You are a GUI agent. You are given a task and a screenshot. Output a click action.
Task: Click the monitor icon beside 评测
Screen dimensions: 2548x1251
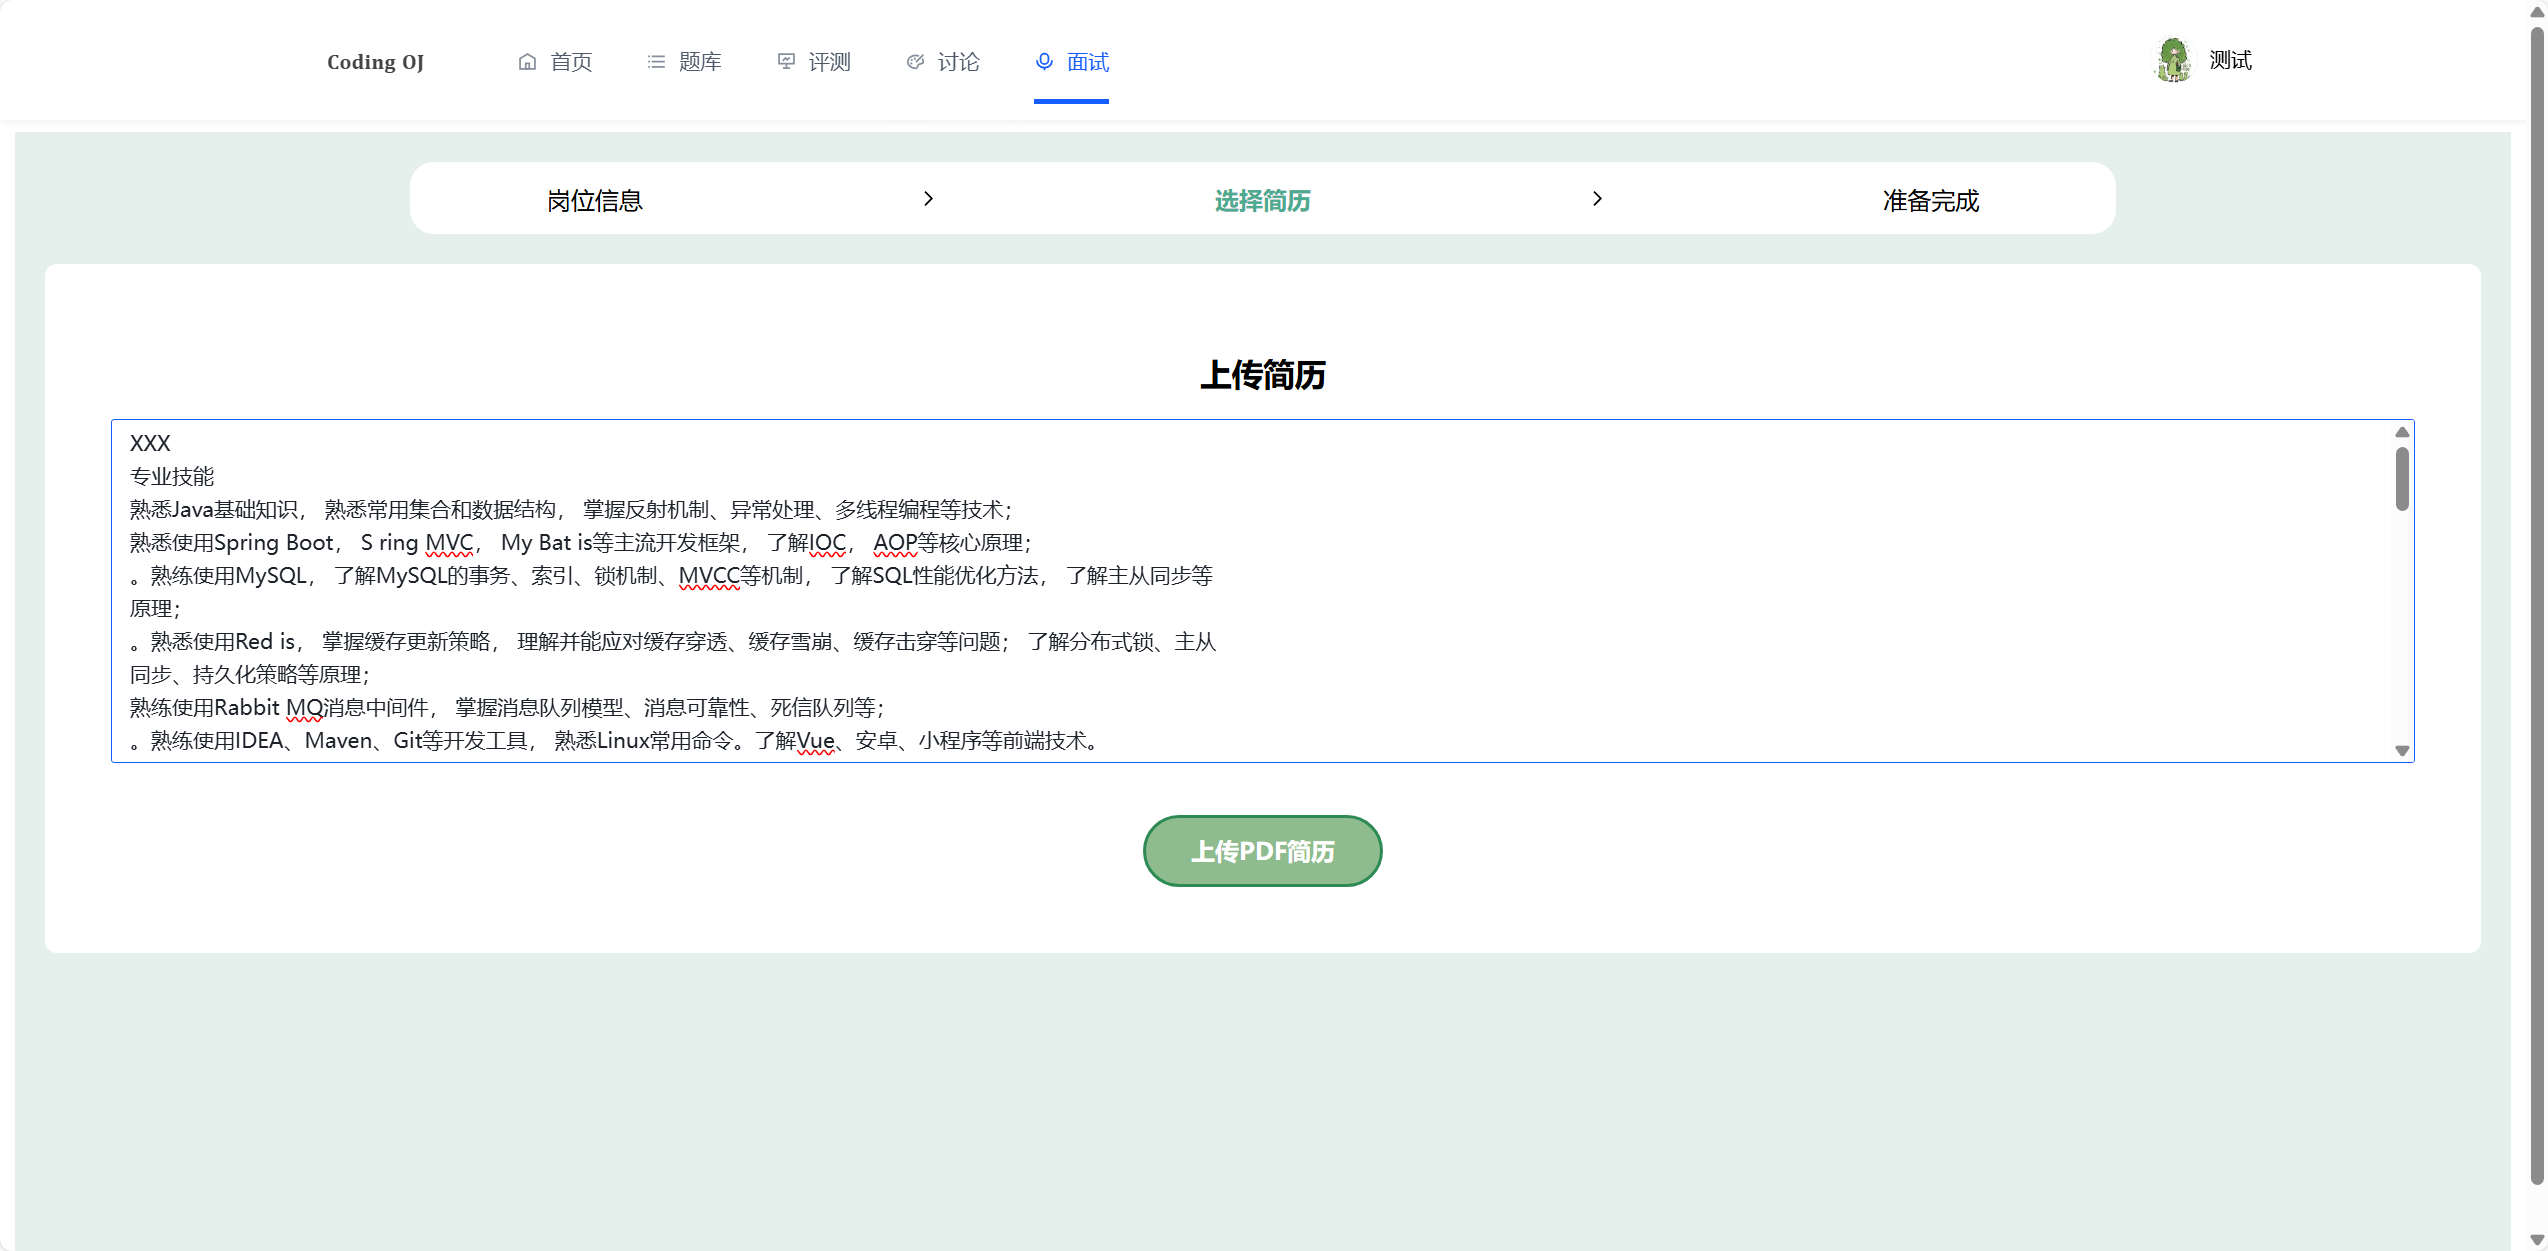coord(786,62)
